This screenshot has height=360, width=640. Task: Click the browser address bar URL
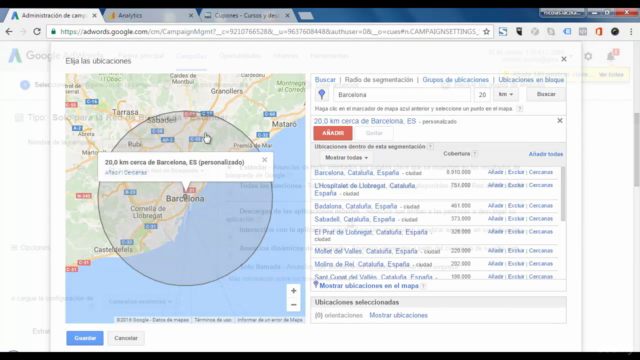tap(269, 31)
